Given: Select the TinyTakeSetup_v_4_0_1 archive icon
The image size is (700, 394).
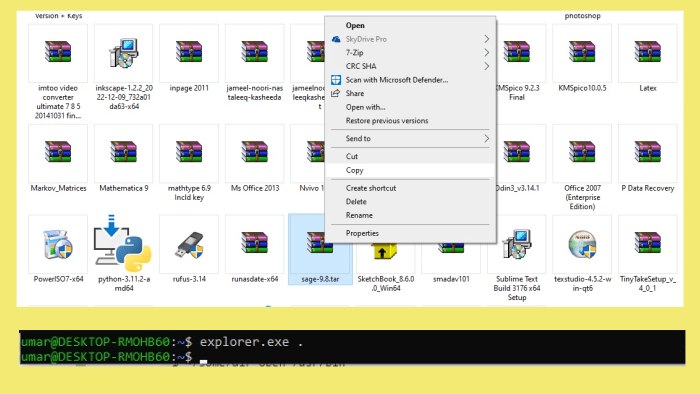Looking at the screenshot, I should pos(648,243).
